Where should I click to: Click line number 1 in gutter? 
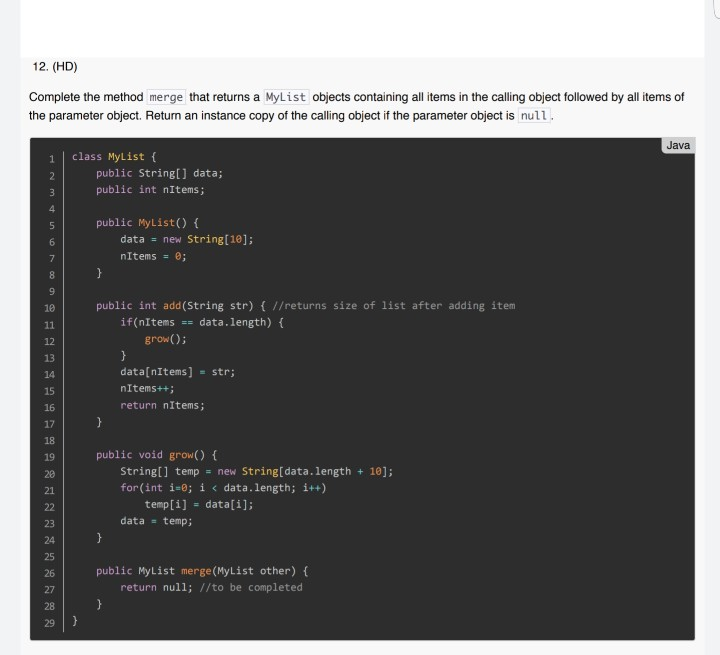52,159
